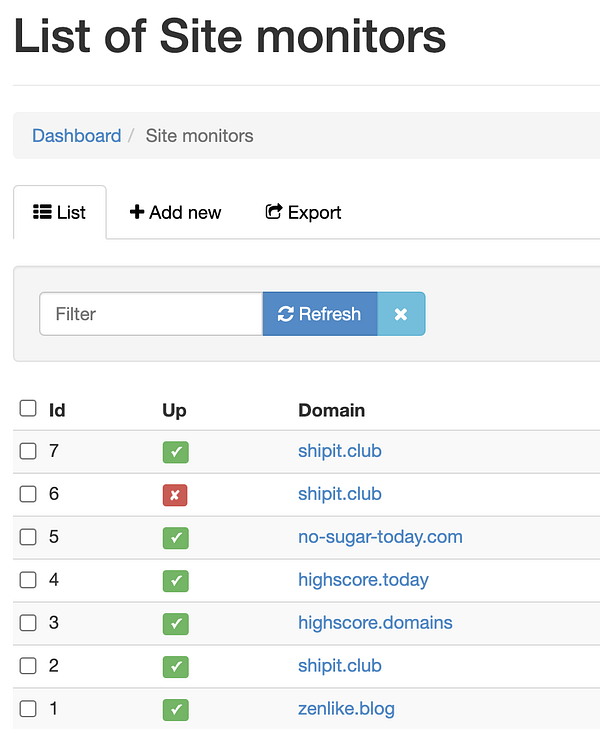Click green check icon in highscore.domains row

(x=175, y=624)
